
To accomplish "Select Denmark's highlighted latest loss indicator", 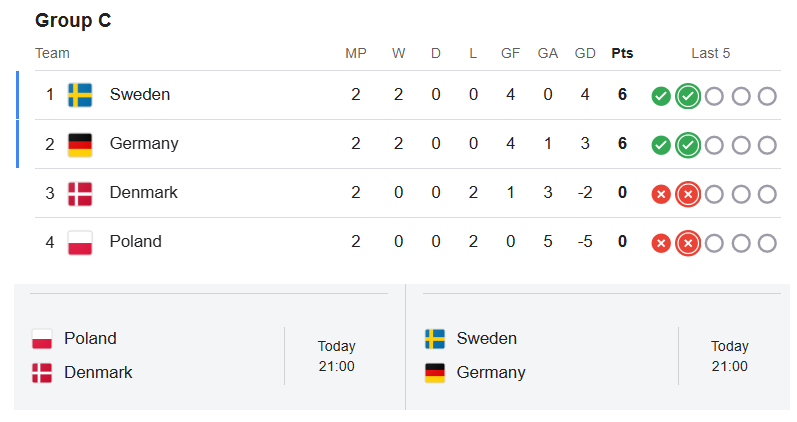I will click(x=688, y=194).
